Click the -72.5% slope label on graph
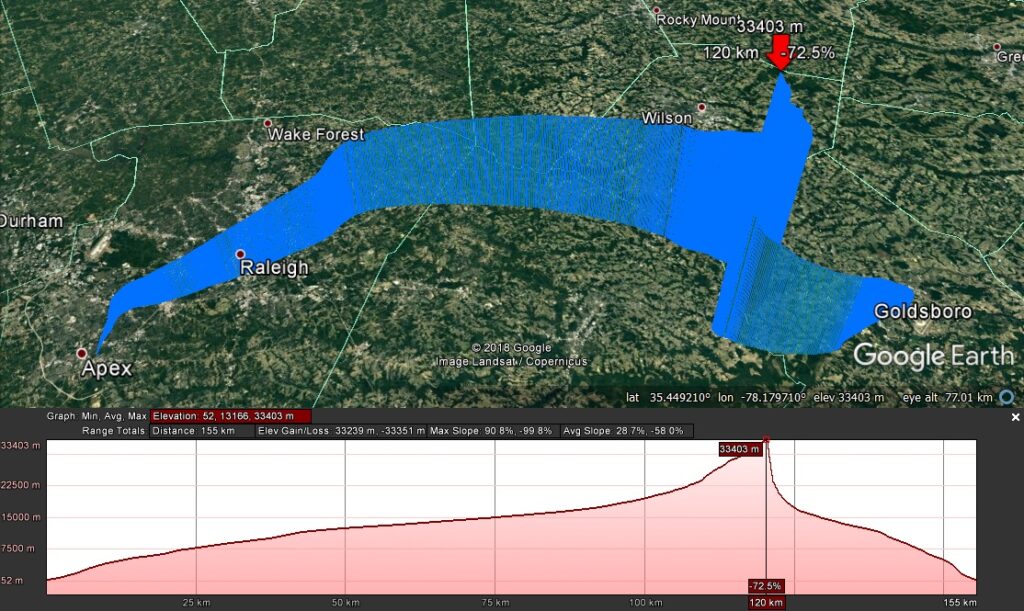The height and width of the screenshot is (611, 1024). [x=766, y=585]
